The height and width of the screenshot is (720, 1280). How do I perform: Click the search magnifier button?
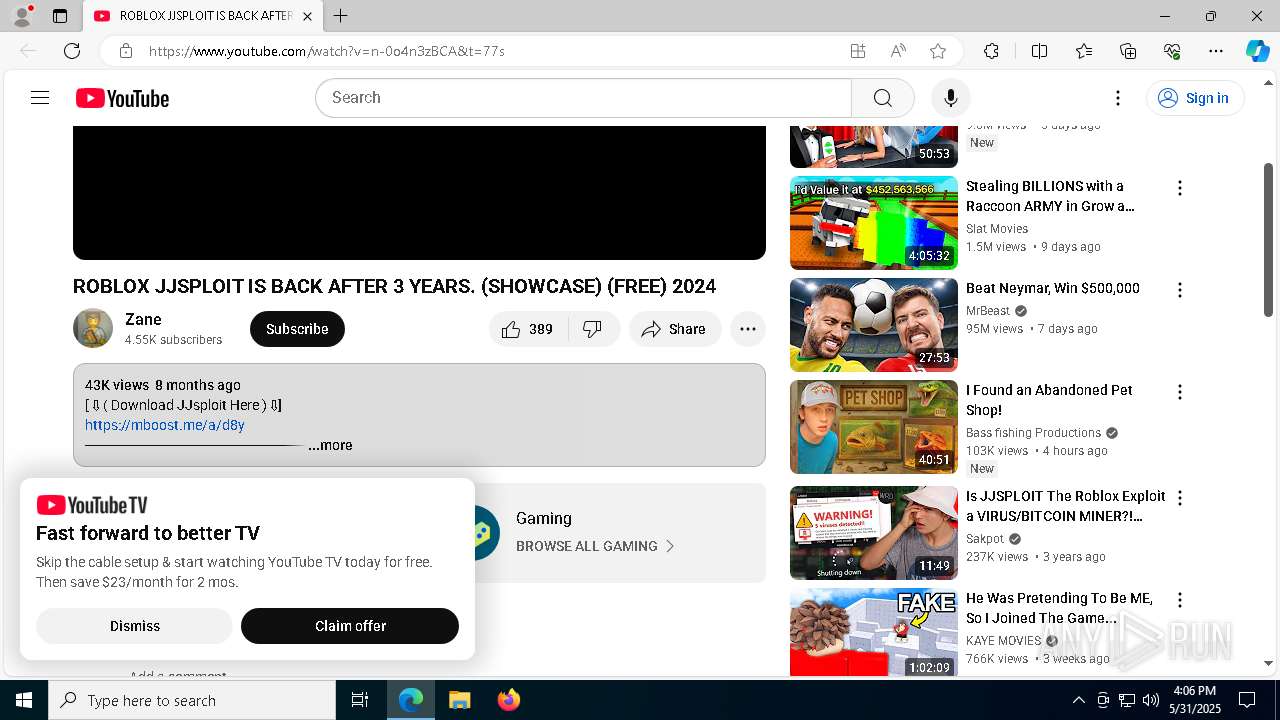[882, 98]
